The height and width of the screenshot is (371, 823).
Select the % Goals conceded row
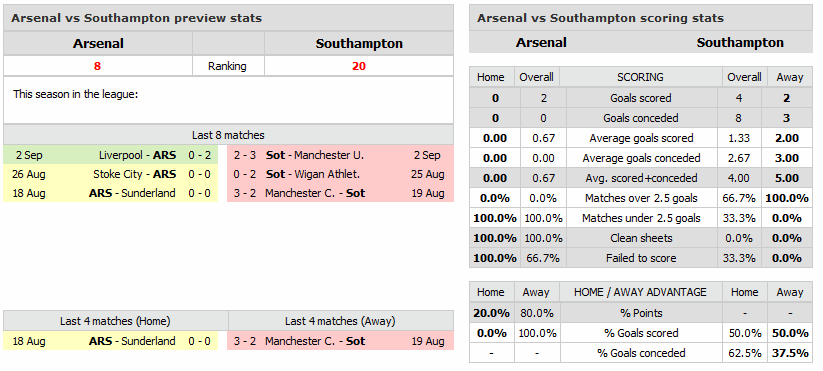640,353
